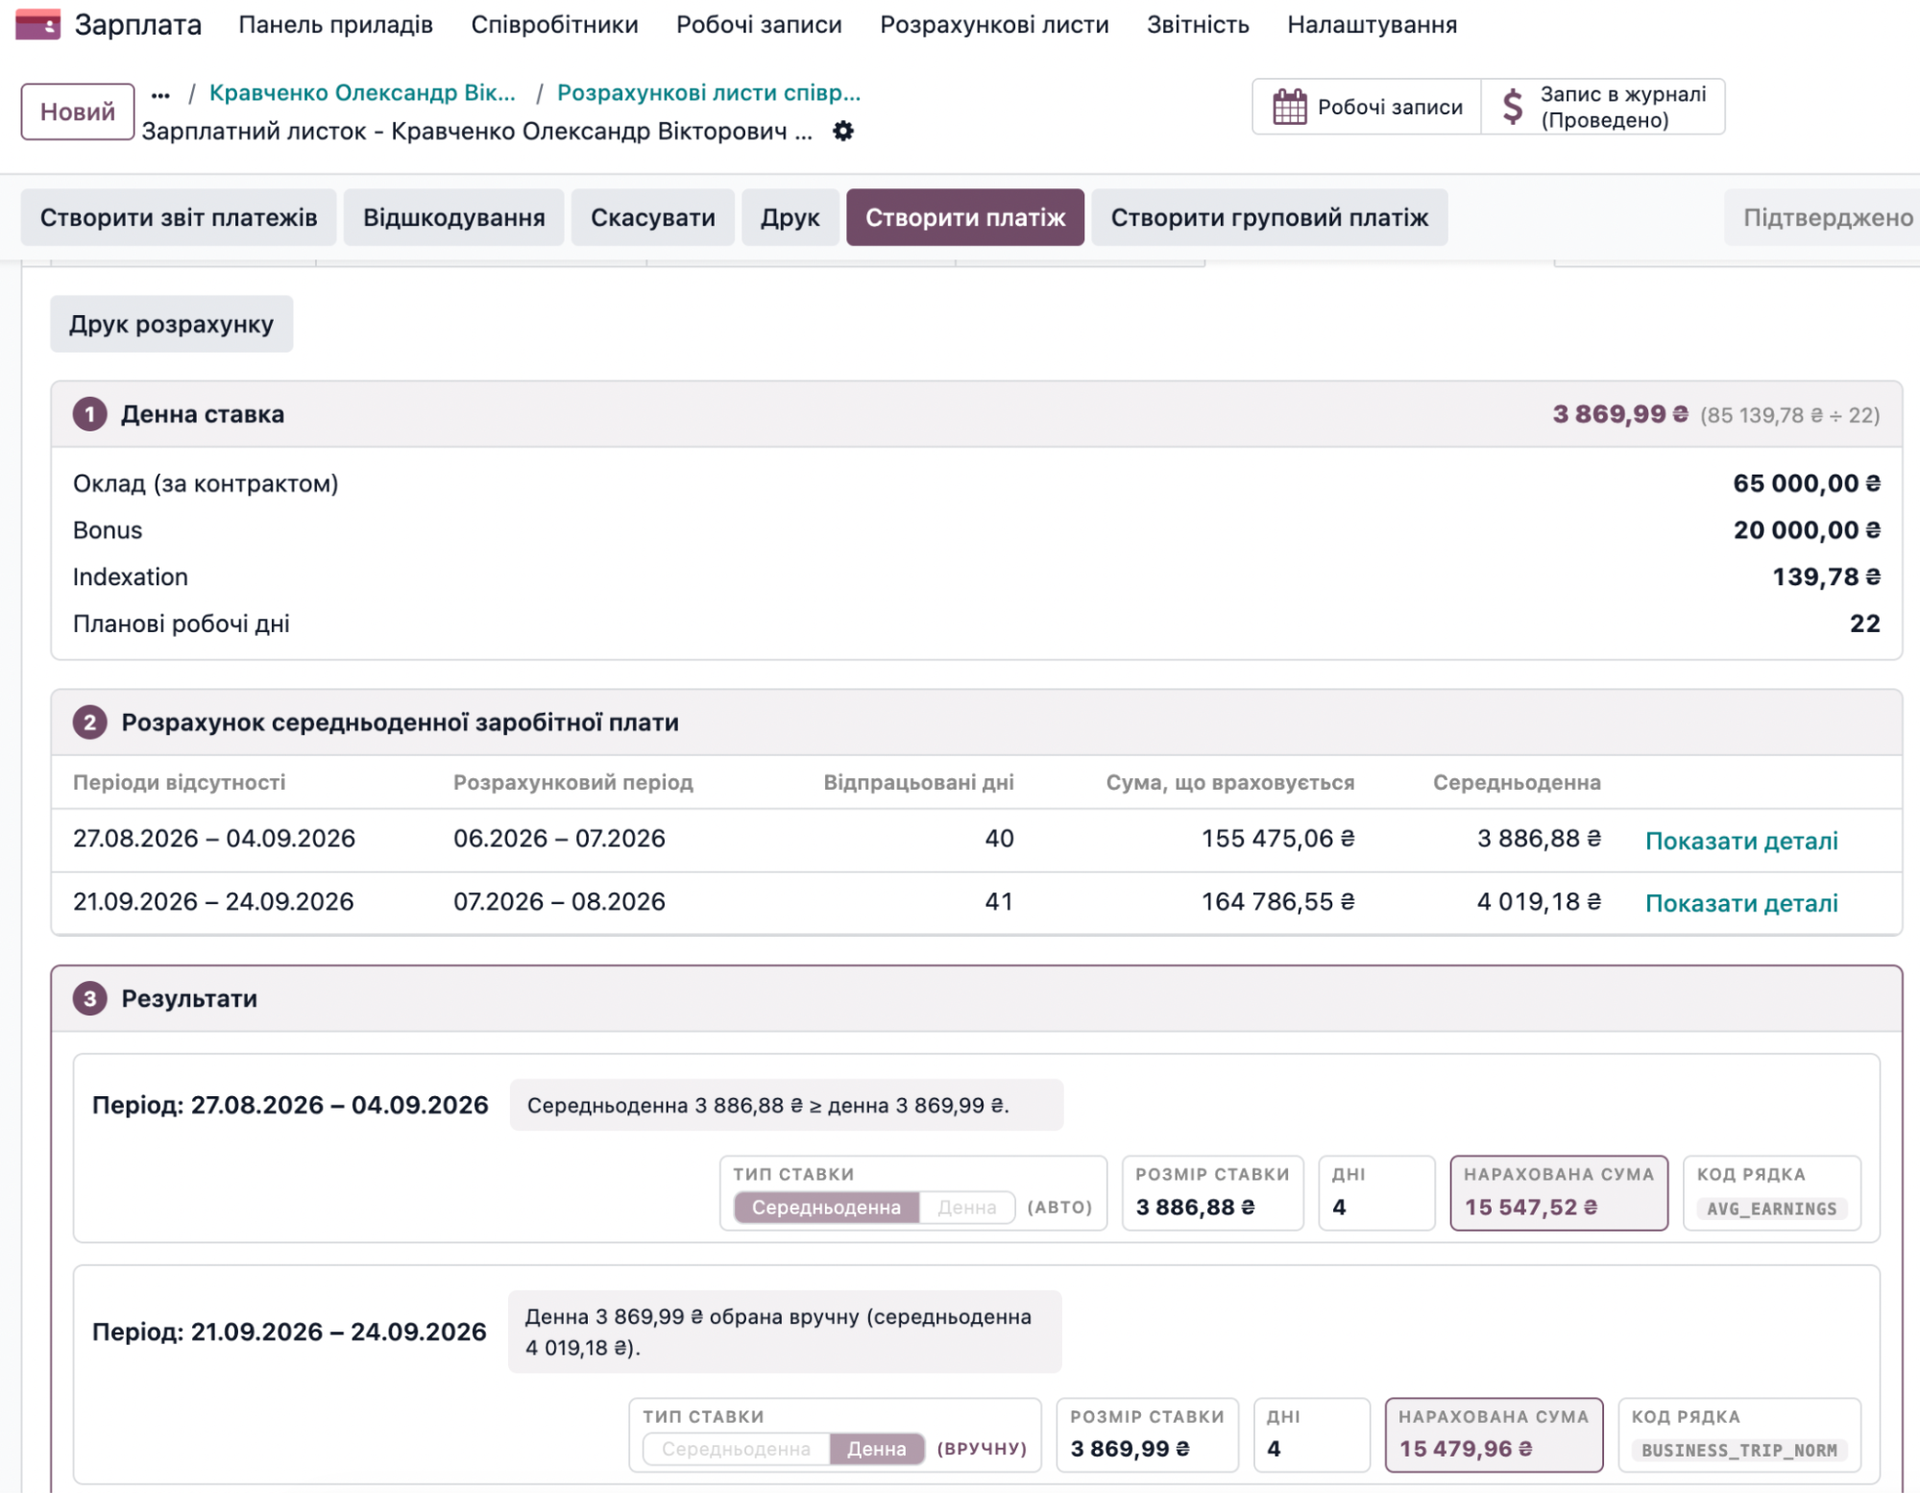Select Середньоденна rate for period 27.08.2026
This screenshot has height=1493, width=1920.
point(826,1207)
